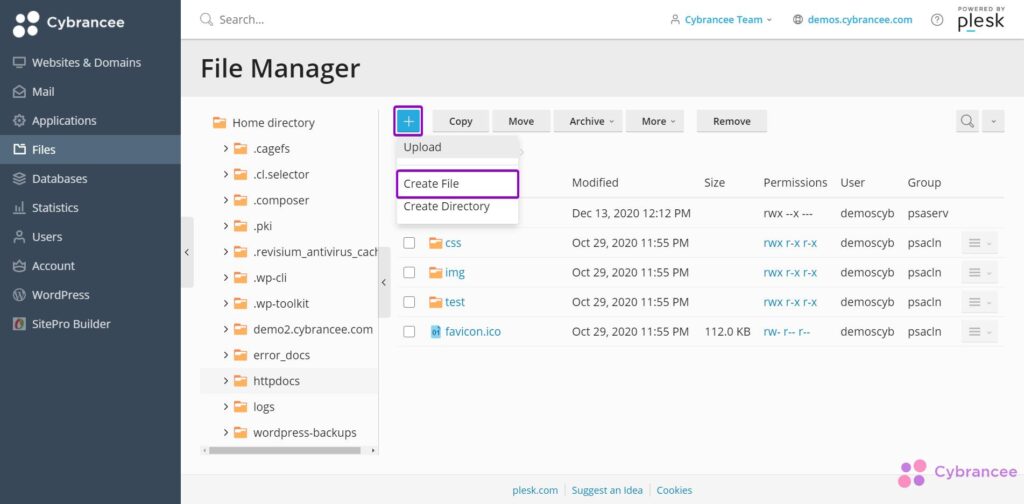Edit permissions rwx r-x r-x of css

(x=790, y=243)
